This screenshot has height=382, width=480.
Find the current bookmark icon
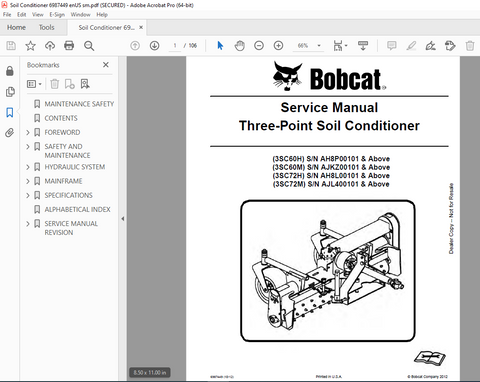tap(85, 84)
